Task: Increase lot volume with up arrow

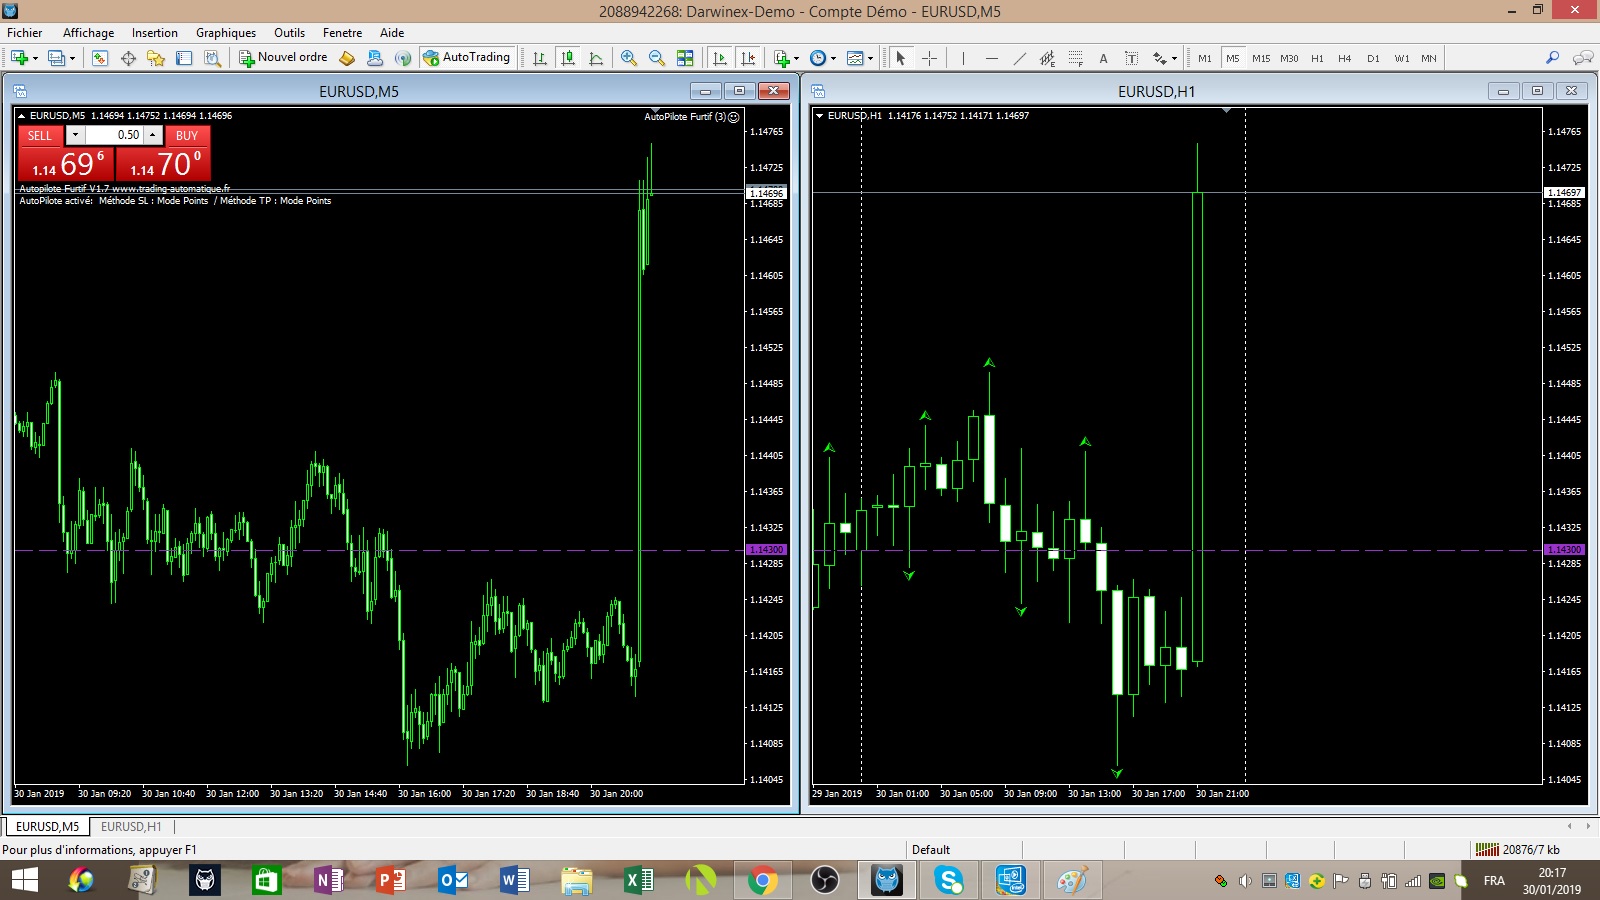Action: [x=153, y=135]
